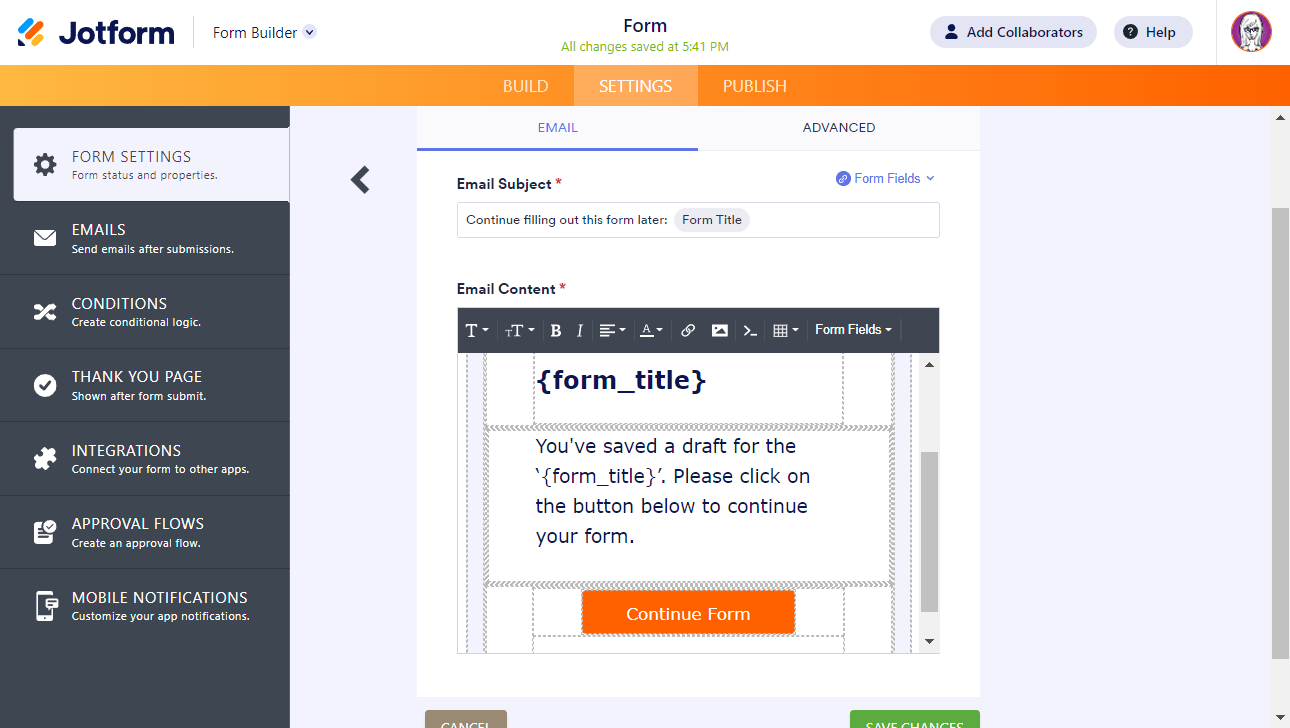The height and width of the screenshot is (728, 1290).
Task: Click the source code view icon
Action: (750, 330)
